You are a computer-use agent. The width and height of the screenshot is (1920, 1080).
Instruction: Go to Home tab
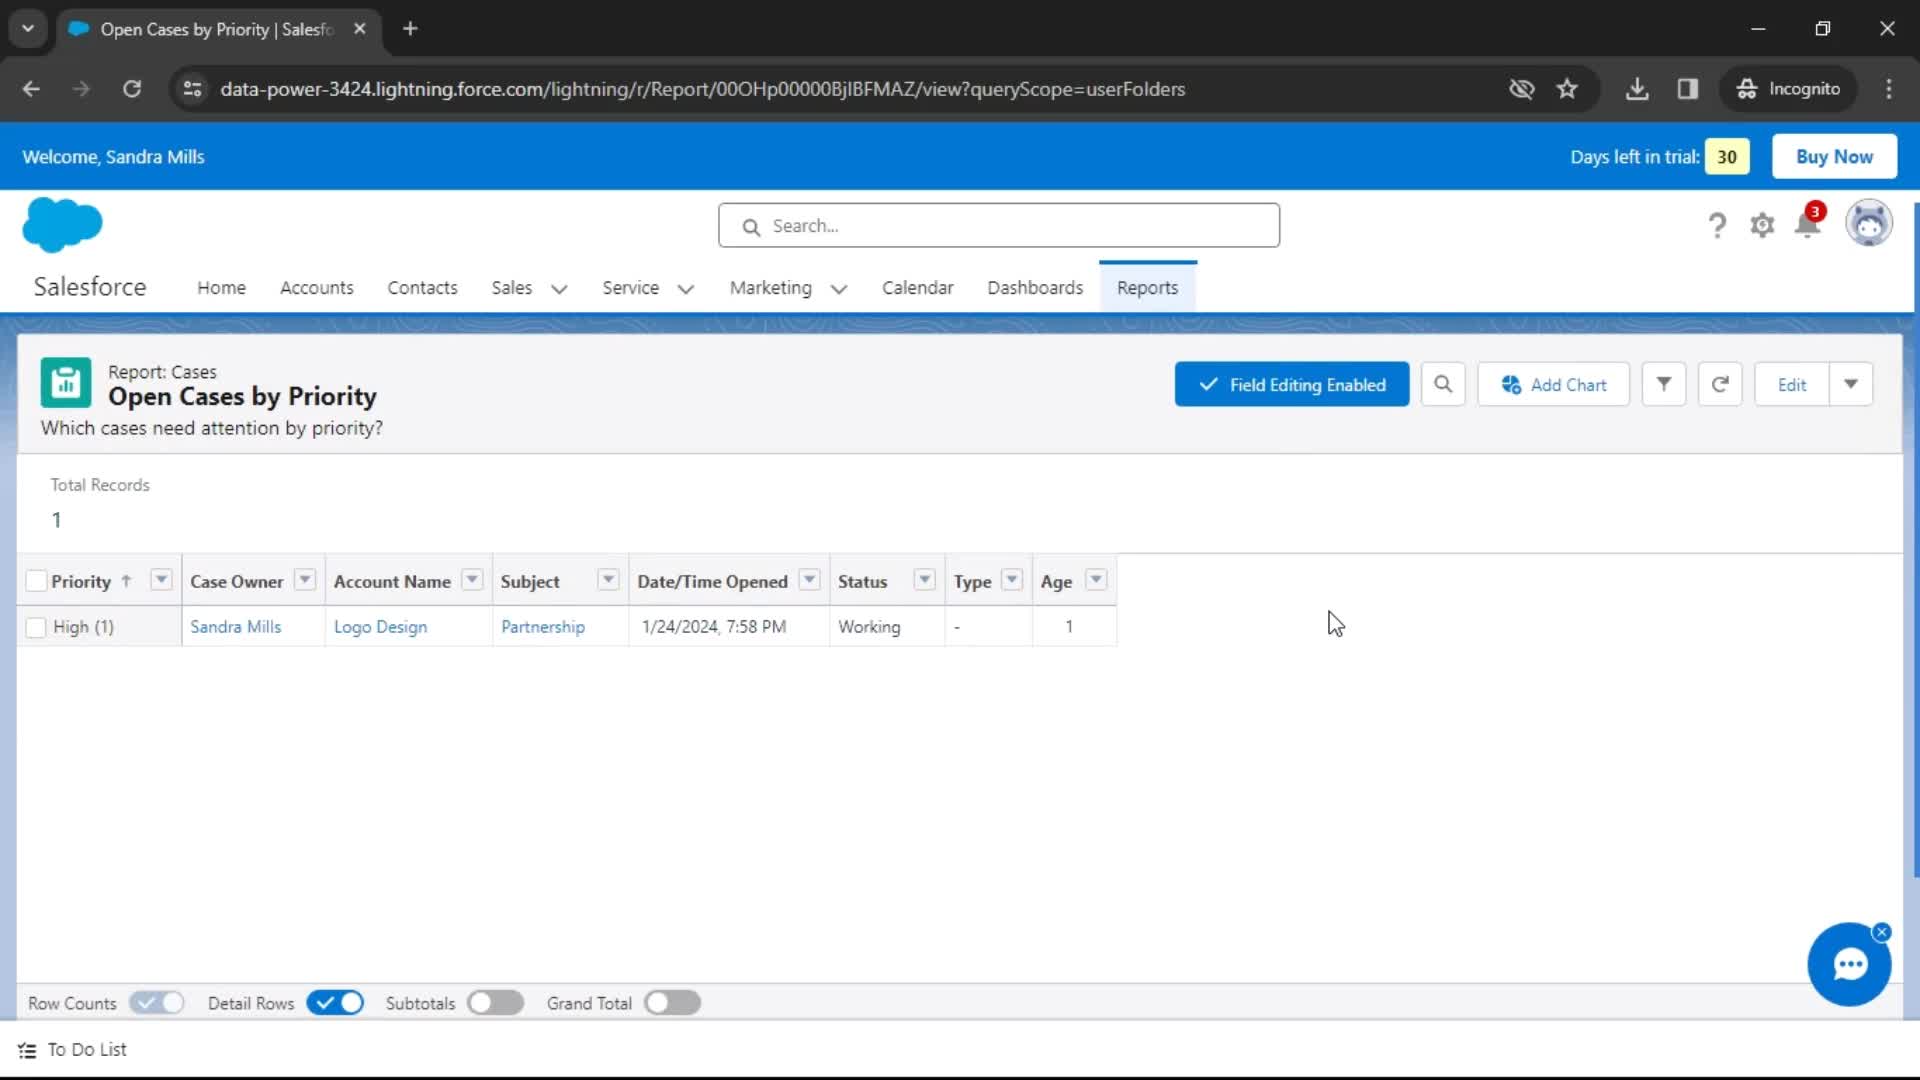[221, 288]
